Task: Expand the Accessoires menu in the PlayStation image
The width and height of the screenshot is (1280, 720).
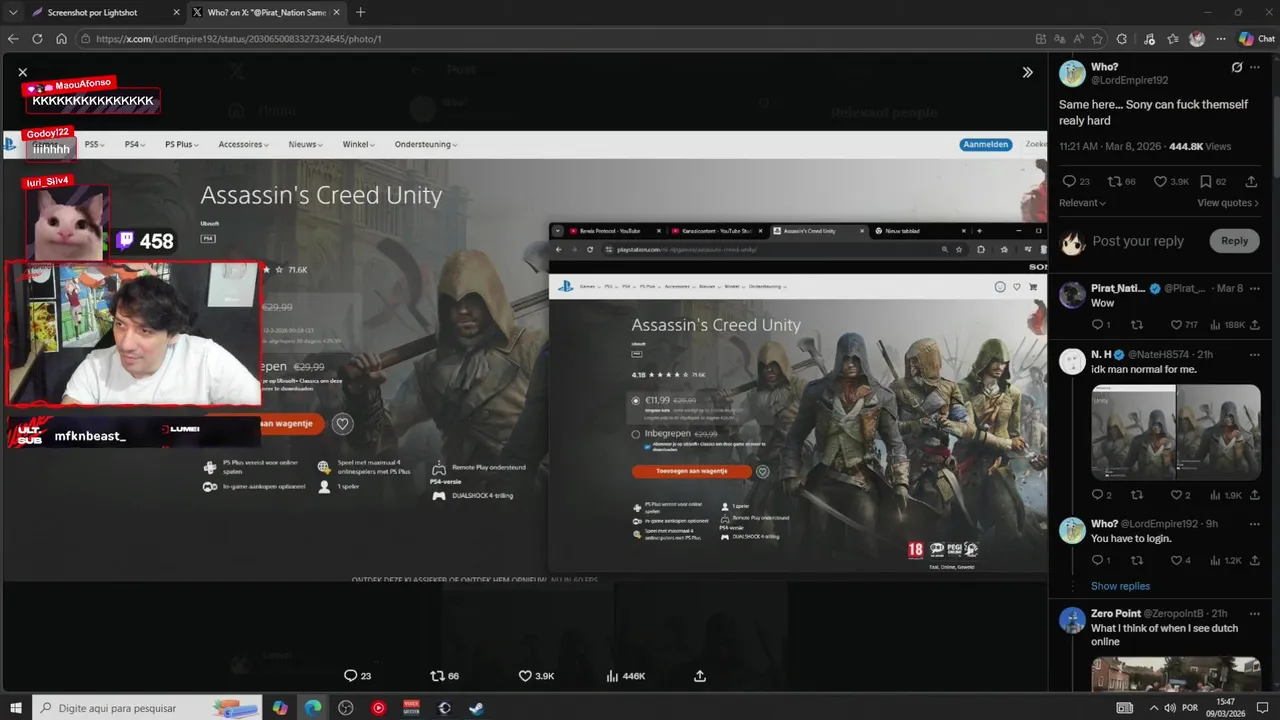Action: coord(244,144)
